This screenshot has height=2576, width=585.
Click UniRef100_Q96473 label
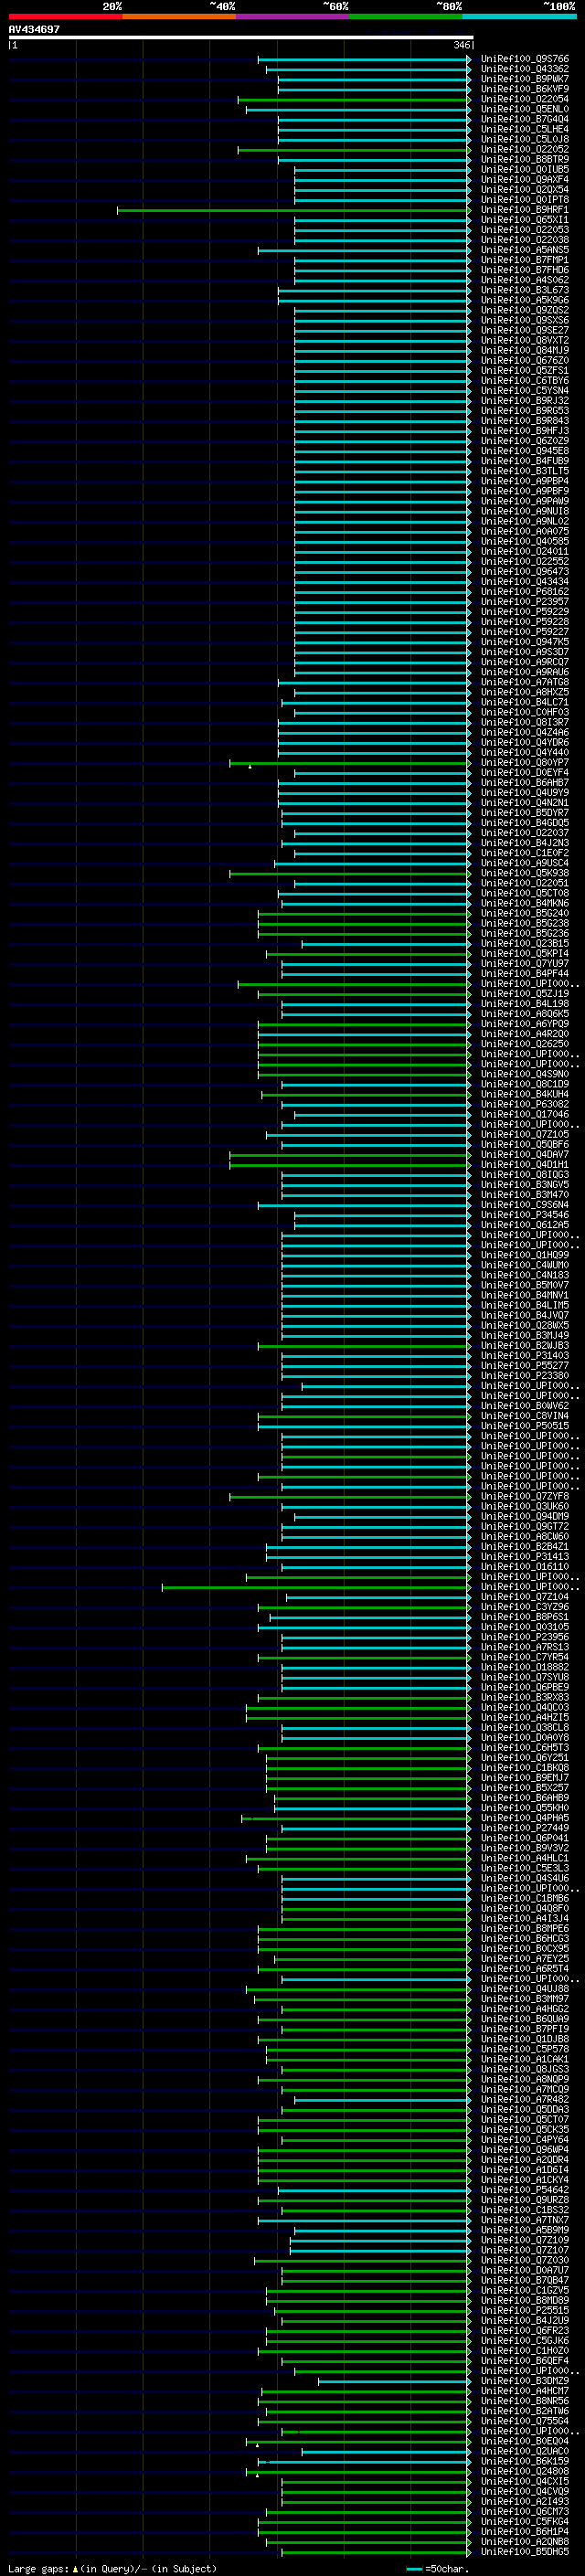pyautogui.click(x=525, y=572)
